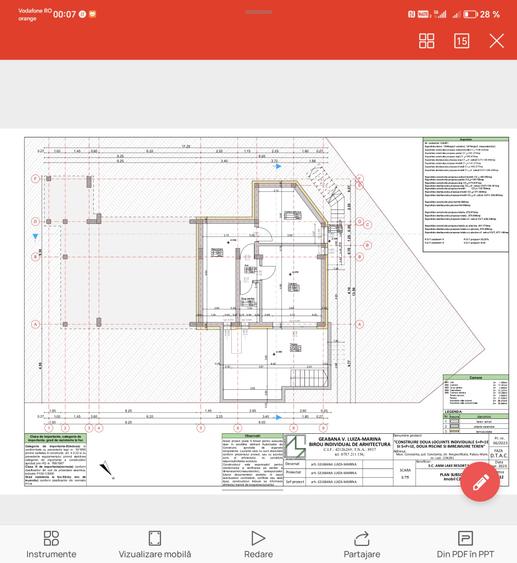Tap the red pencil edit button
Image resolution: width=517 pixels, height=563 pixels.
[x=480, y=482]
